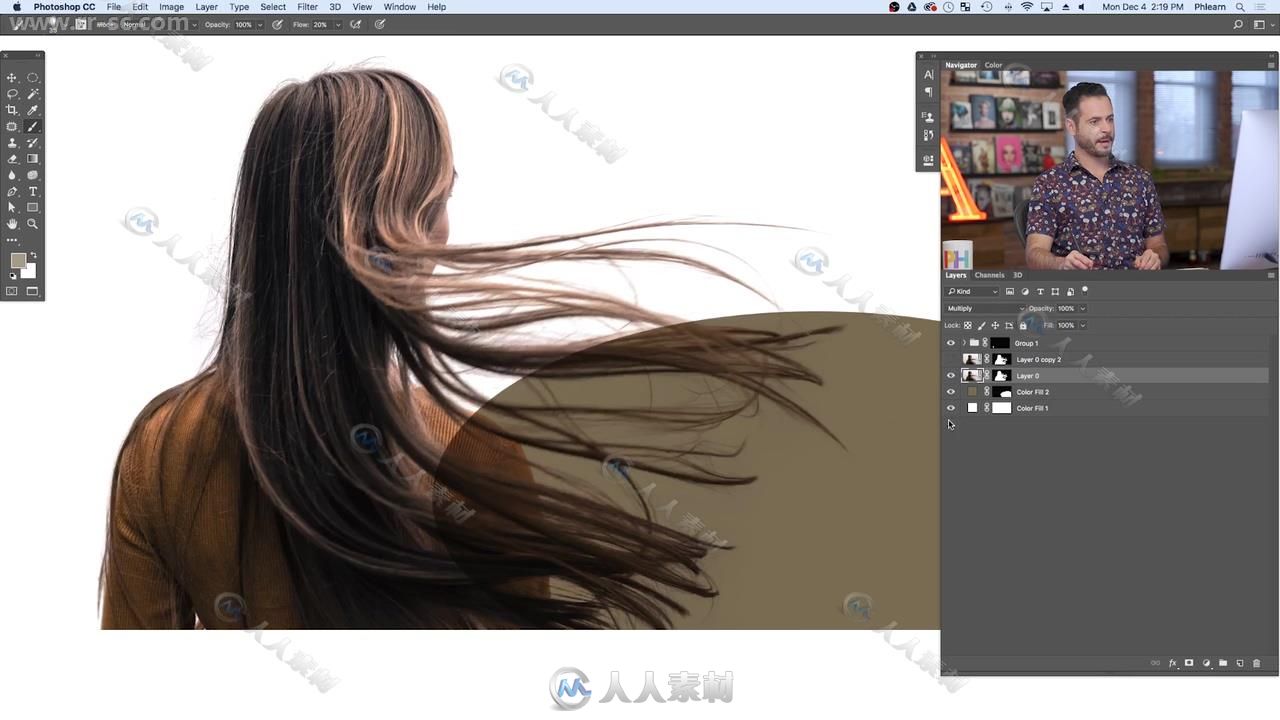Swap foreground and background colors
This screenshot has width=1280, height=720.
[x=33, y=256]
